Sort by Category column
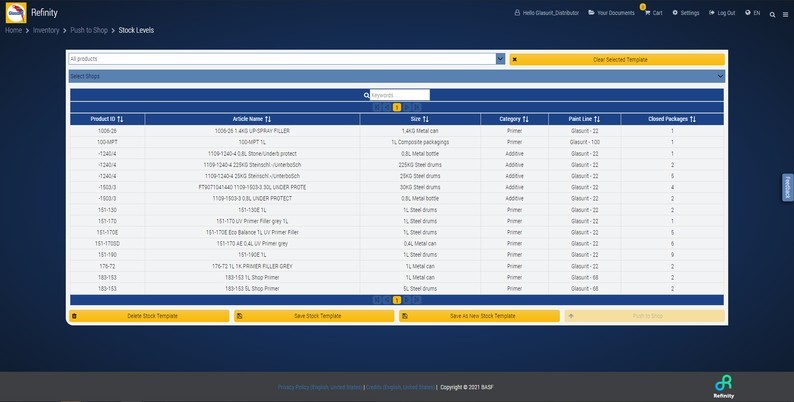Screen dimensions: 794x402 pyautogui.click(x=514, y=119)
